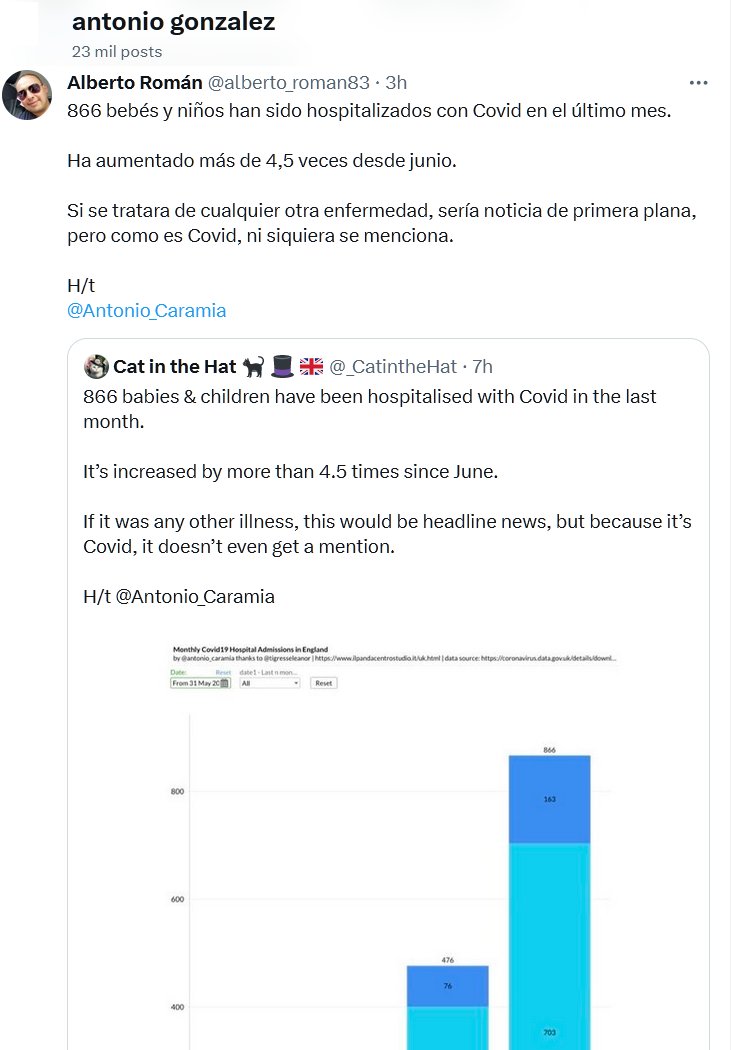Image resolution: width=734 pixels, height=1050 pixels.
Task: Open the 3h timestamp of the post
Action: [x=396, y=82]
